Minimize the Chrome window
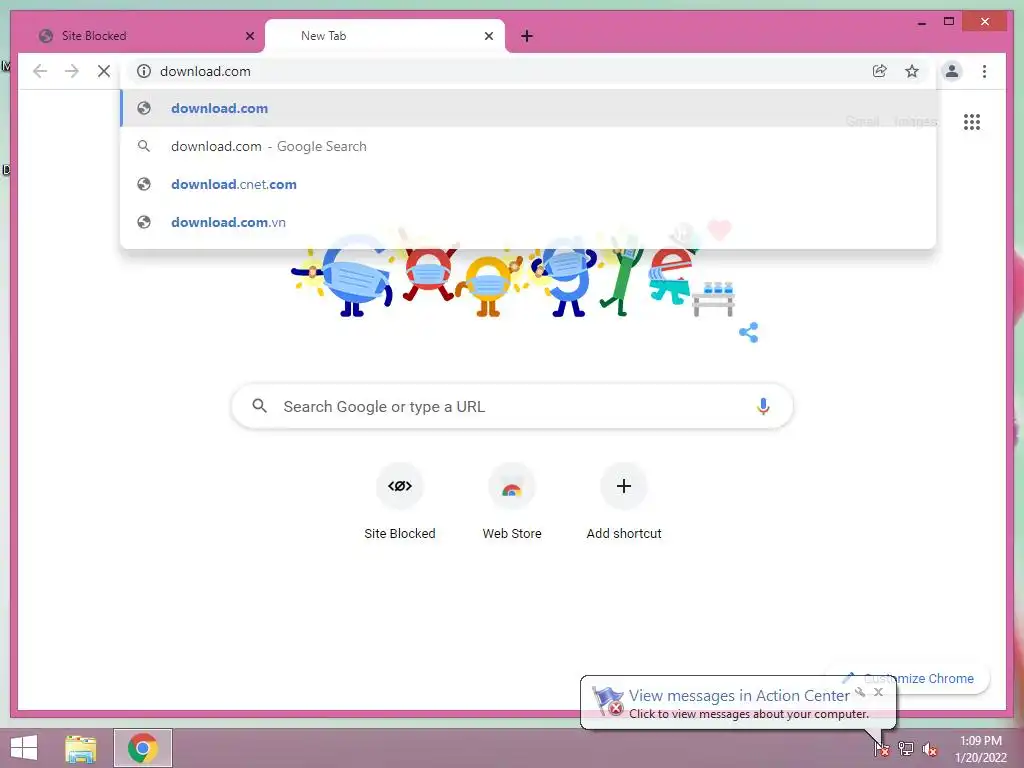This screenshot has width=1024, height=768. pyautogui.click(x=921, y=22)
